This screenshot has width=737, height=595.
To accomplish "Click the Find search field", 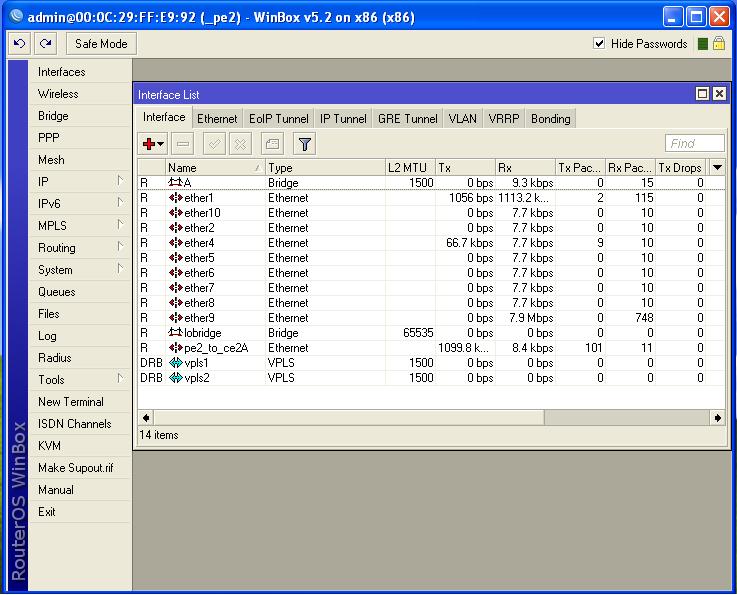I will coord(695,143).
